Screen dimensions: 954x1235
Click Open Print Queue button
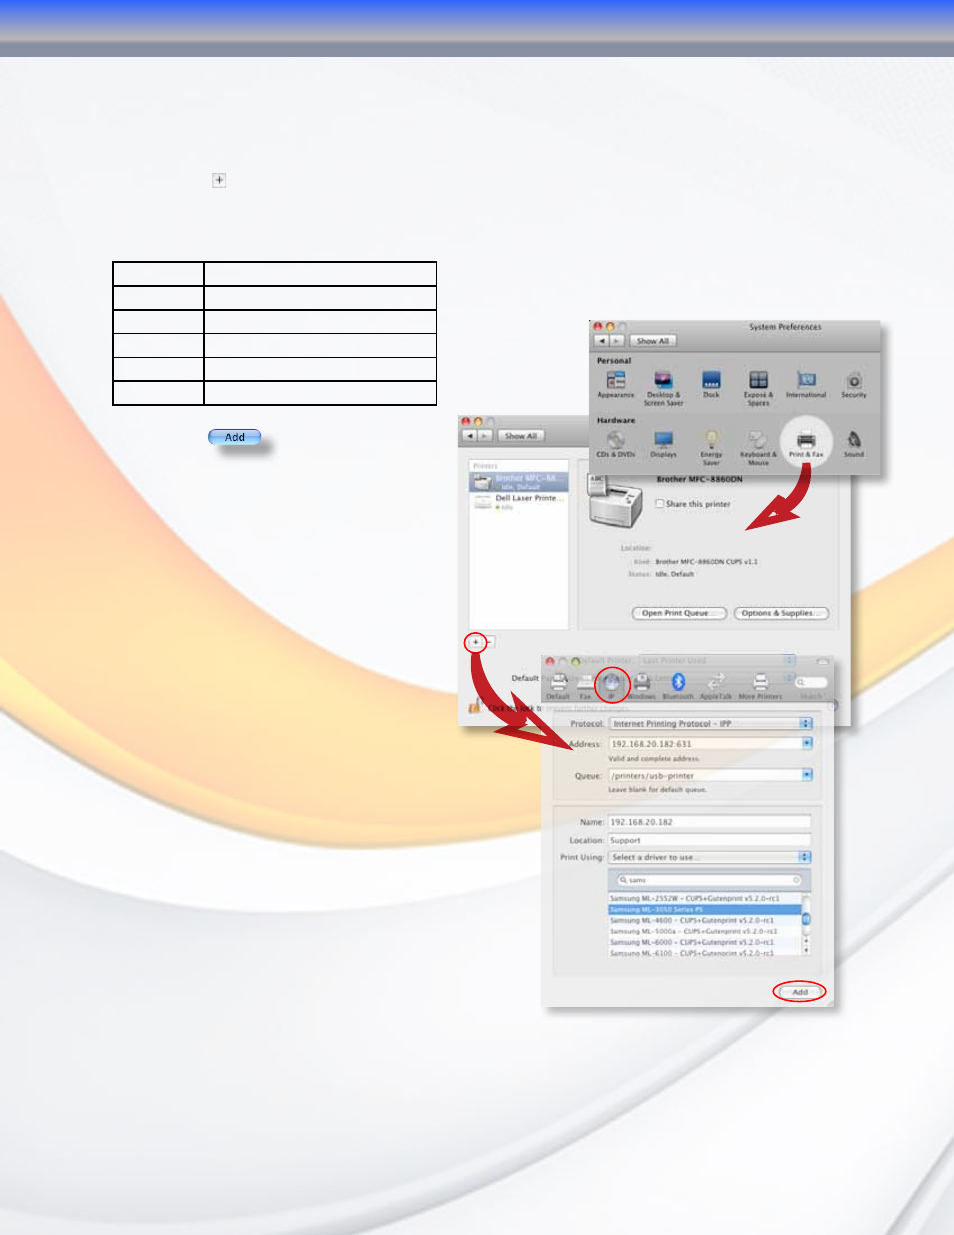pos(679,613)
